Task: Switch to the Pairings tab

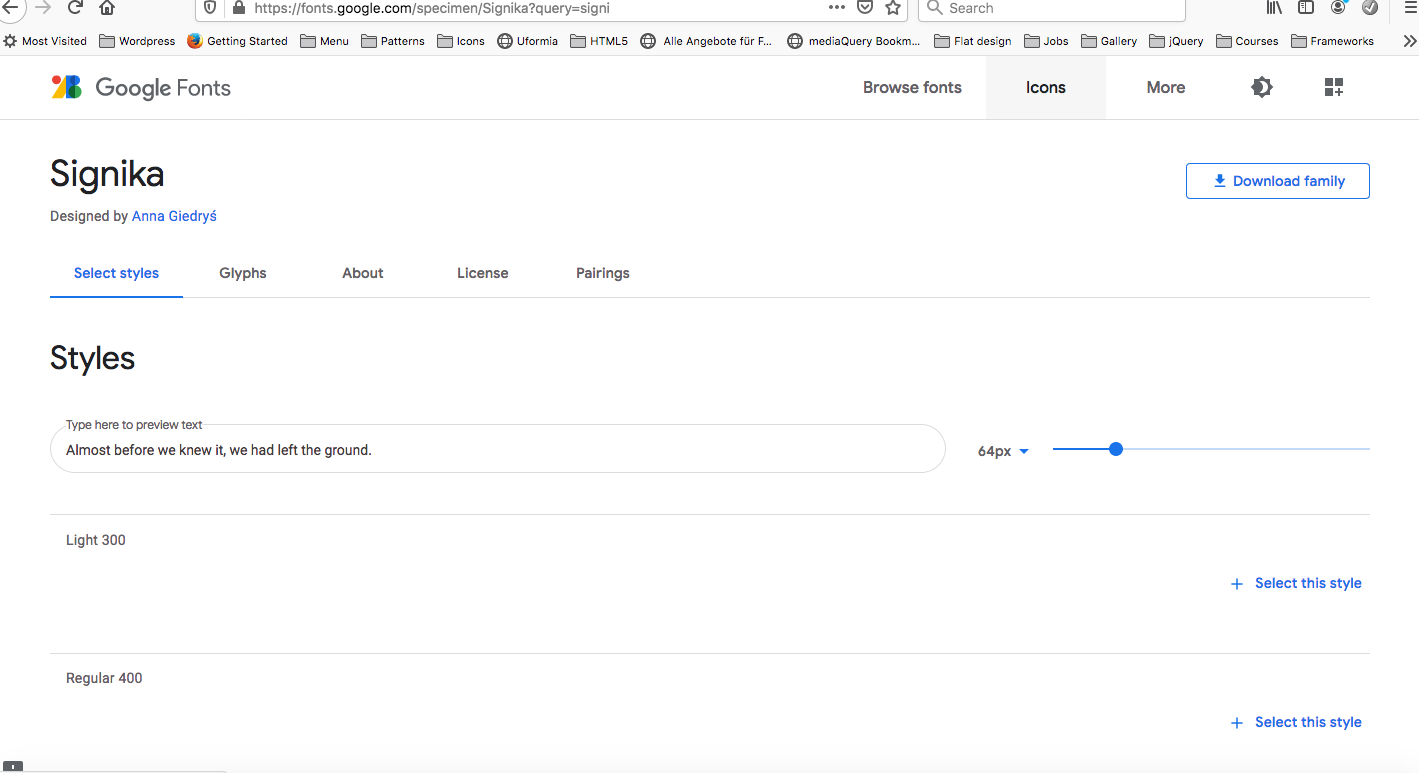Action: click(603, 273)
